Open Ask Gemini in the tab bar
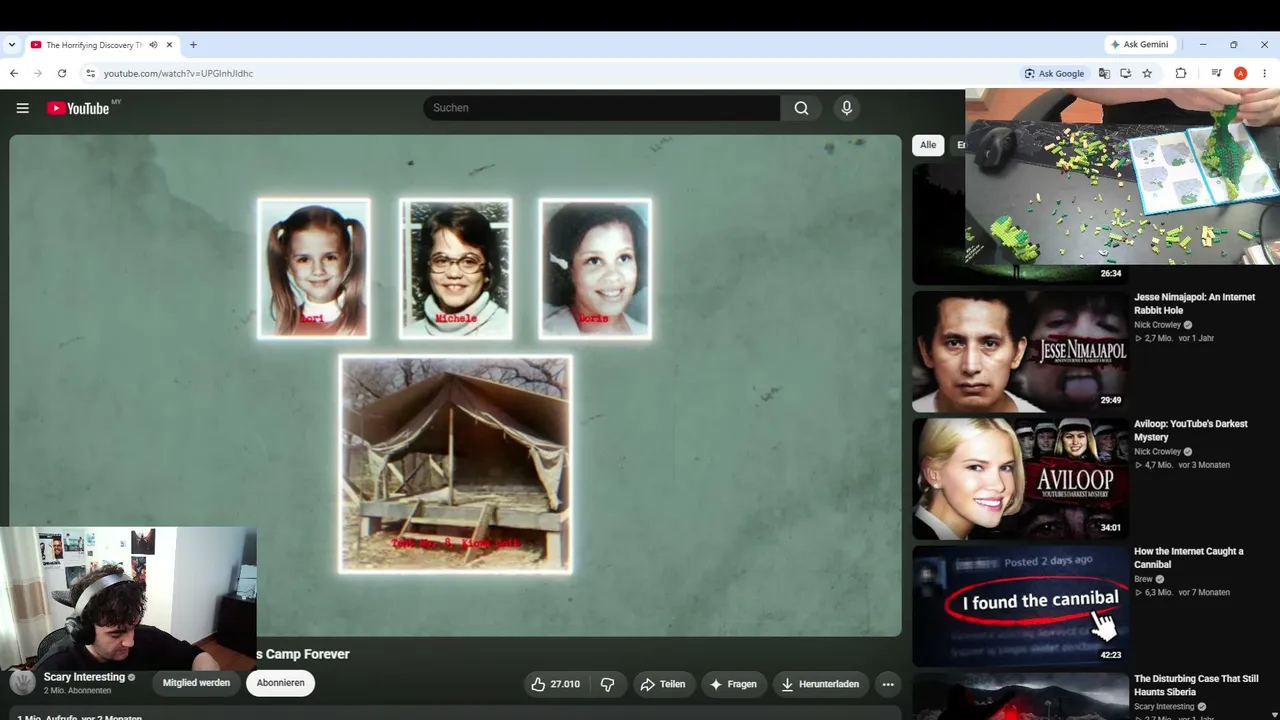Viewport: 1280px width, 720px height. (1139, 45)
